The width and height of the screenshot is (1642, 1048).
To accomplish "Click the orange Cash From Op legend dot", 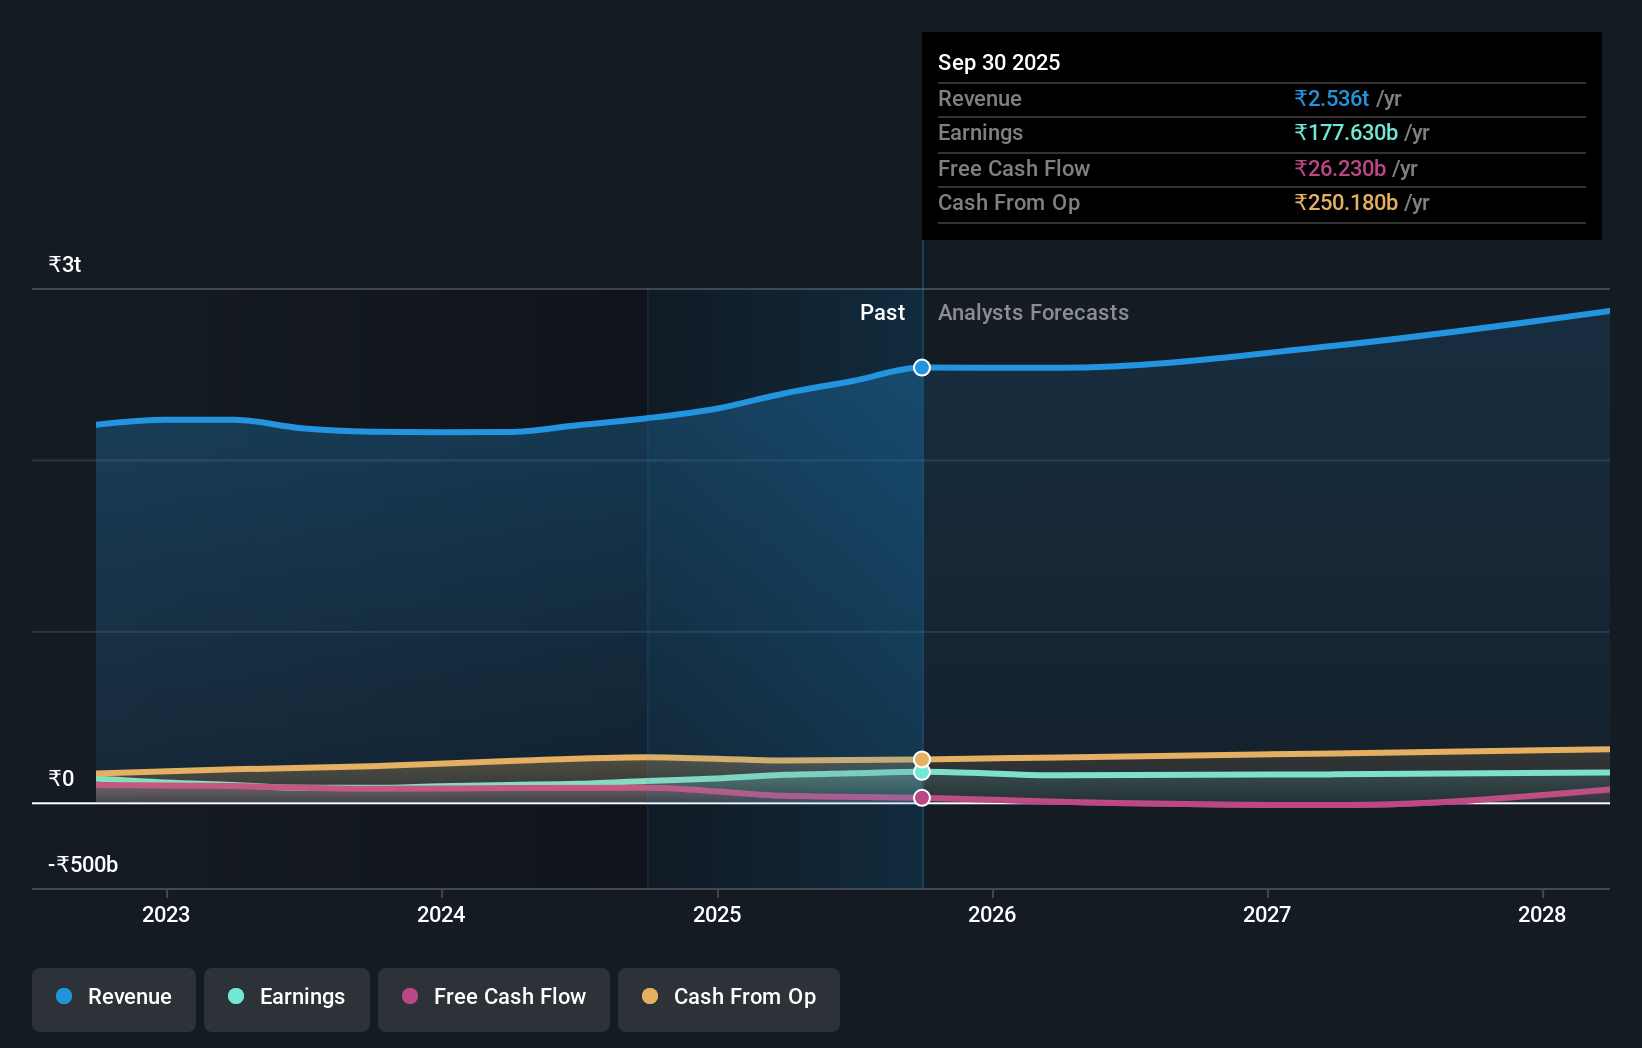I will 651,996.
